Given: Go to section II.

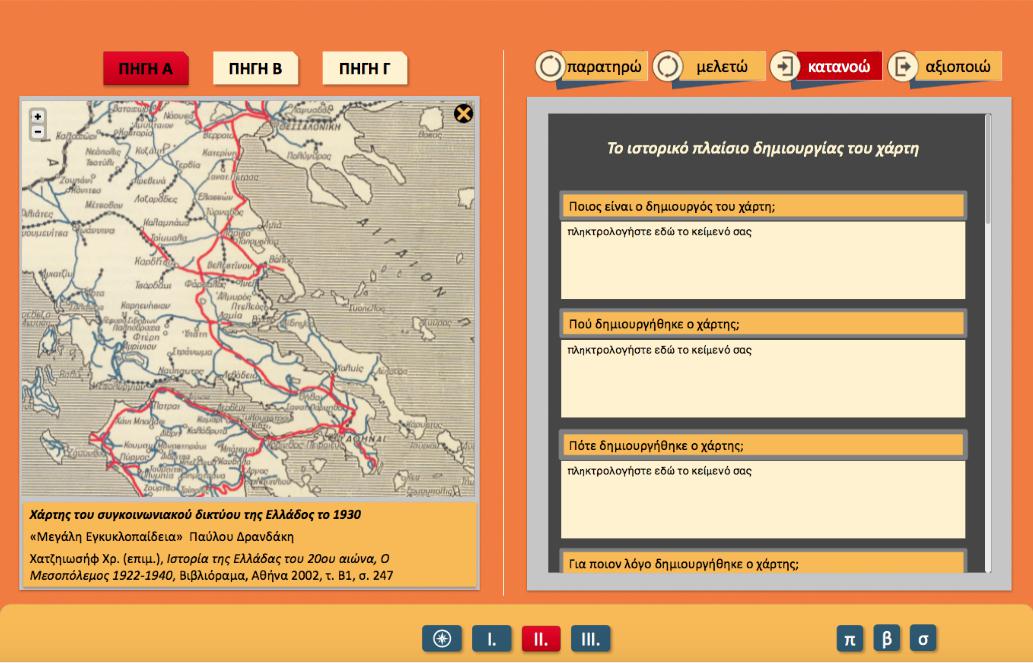Looking at the screenshot, I should [x=541, y=639].
